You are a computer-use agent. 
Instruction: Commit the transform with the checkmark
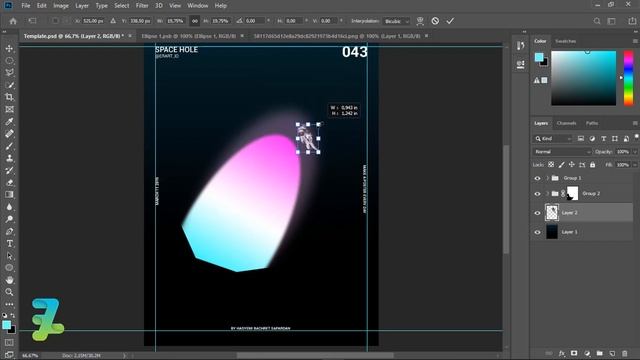pos(450,21)
